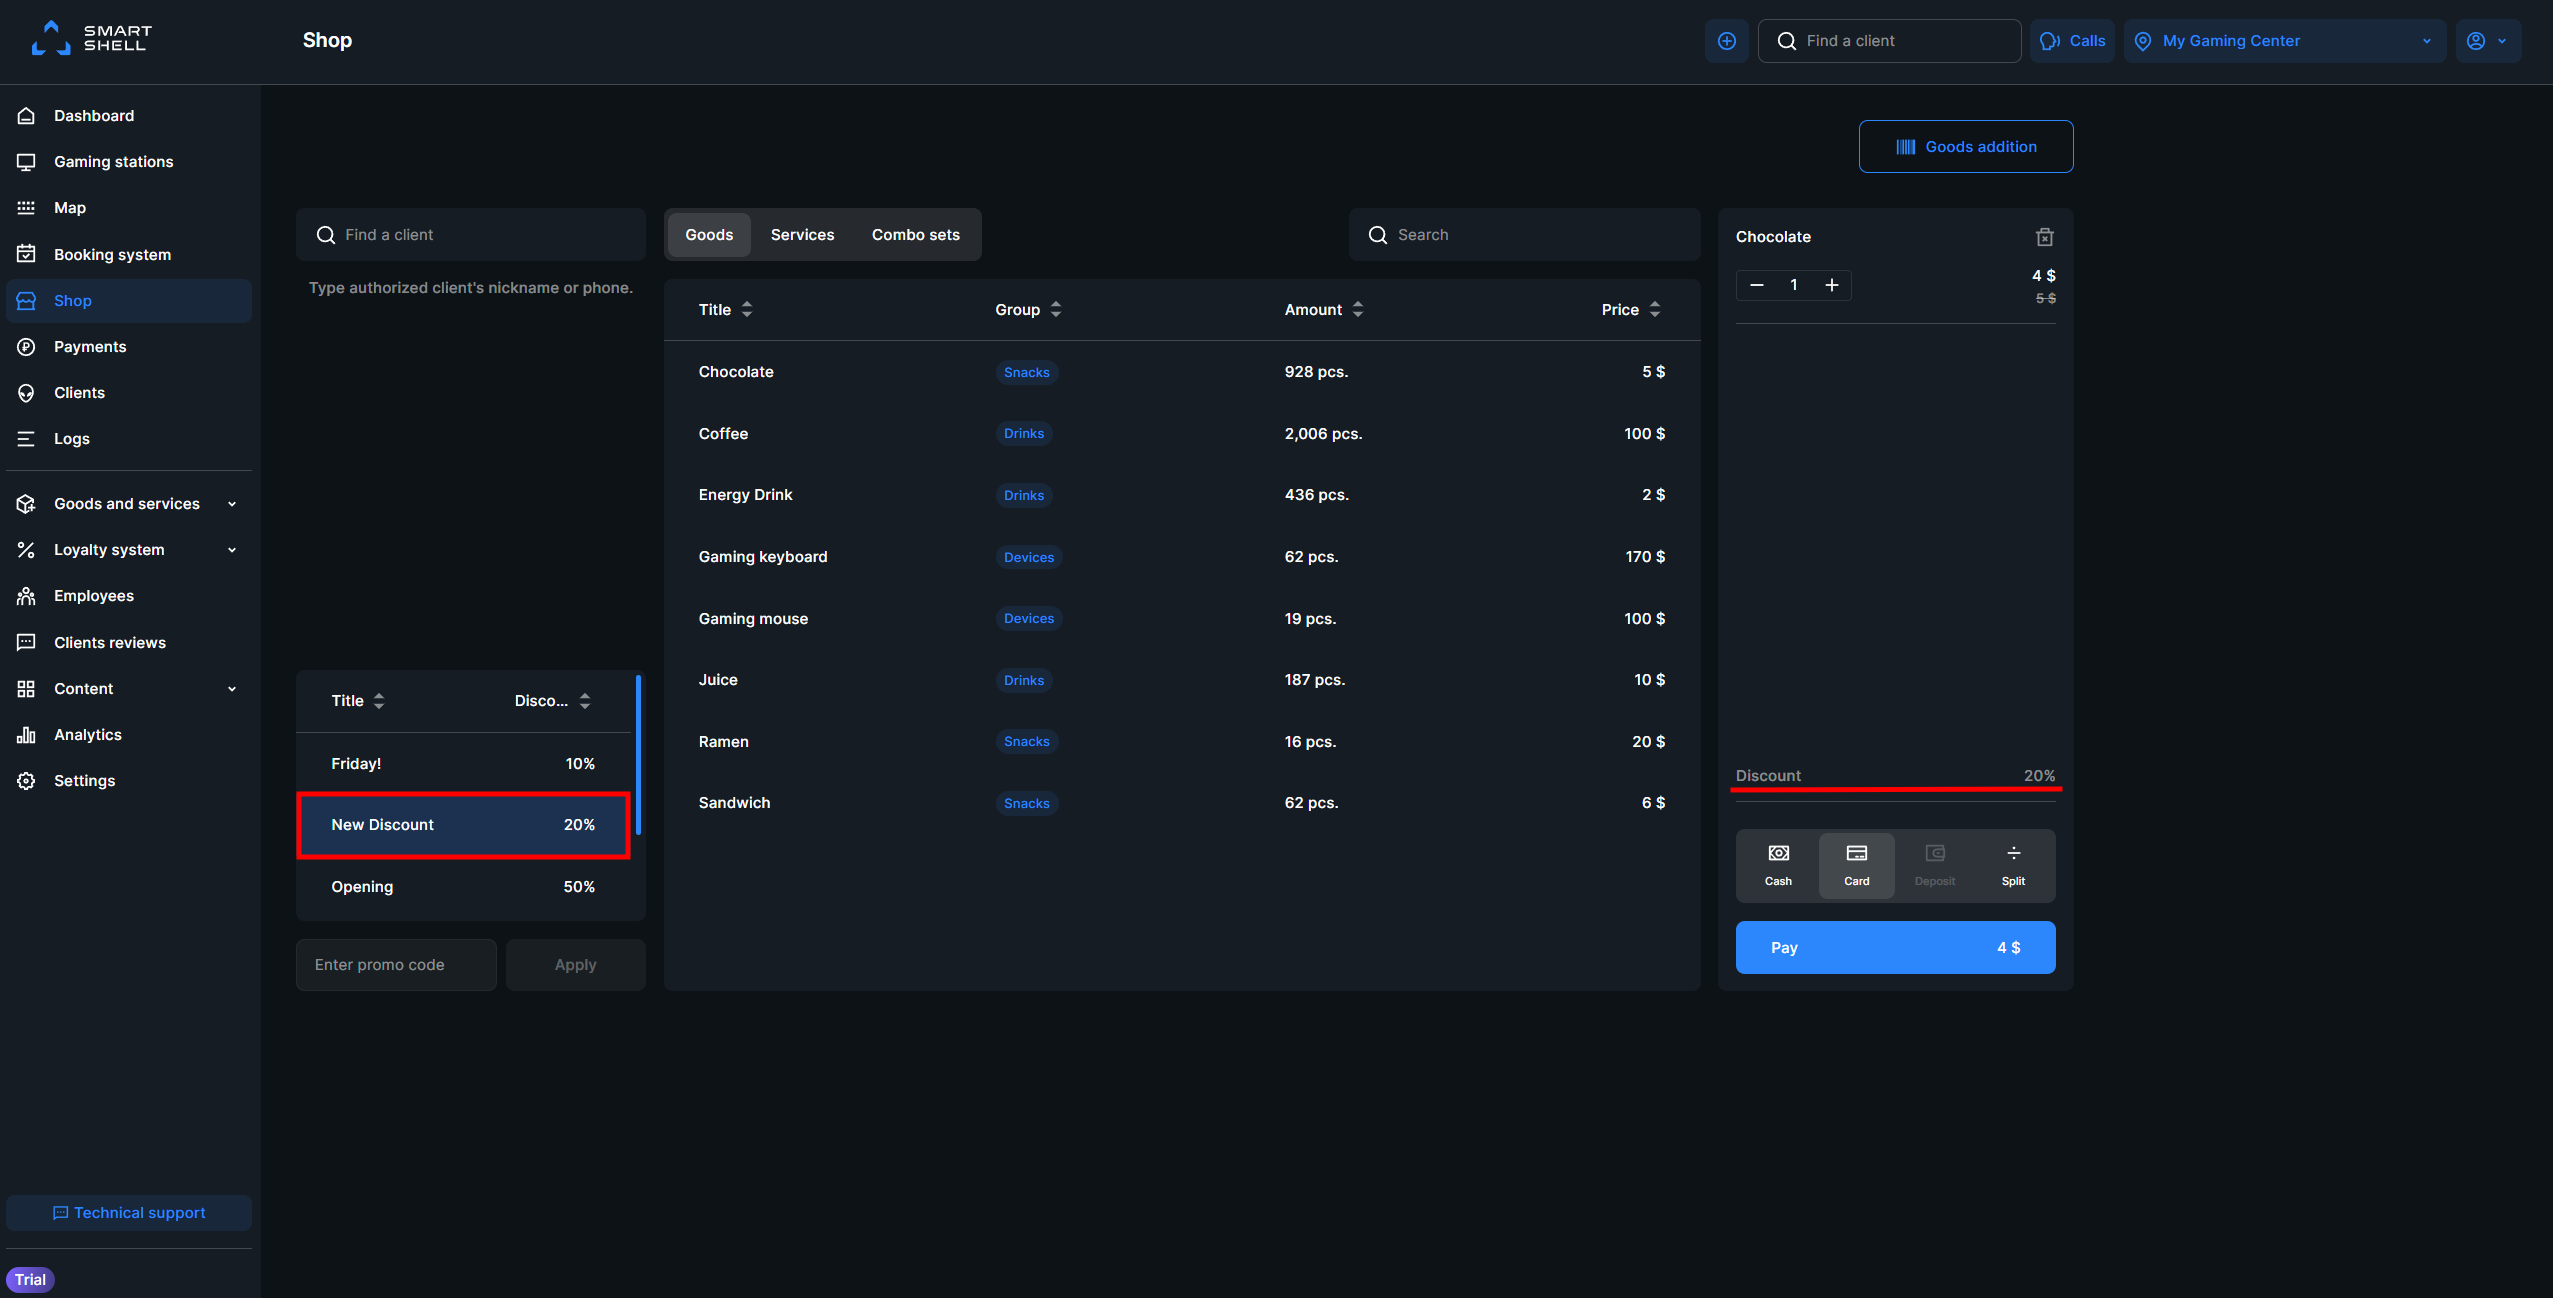Increase Chocolate quantity with plus

point(1831,285)
